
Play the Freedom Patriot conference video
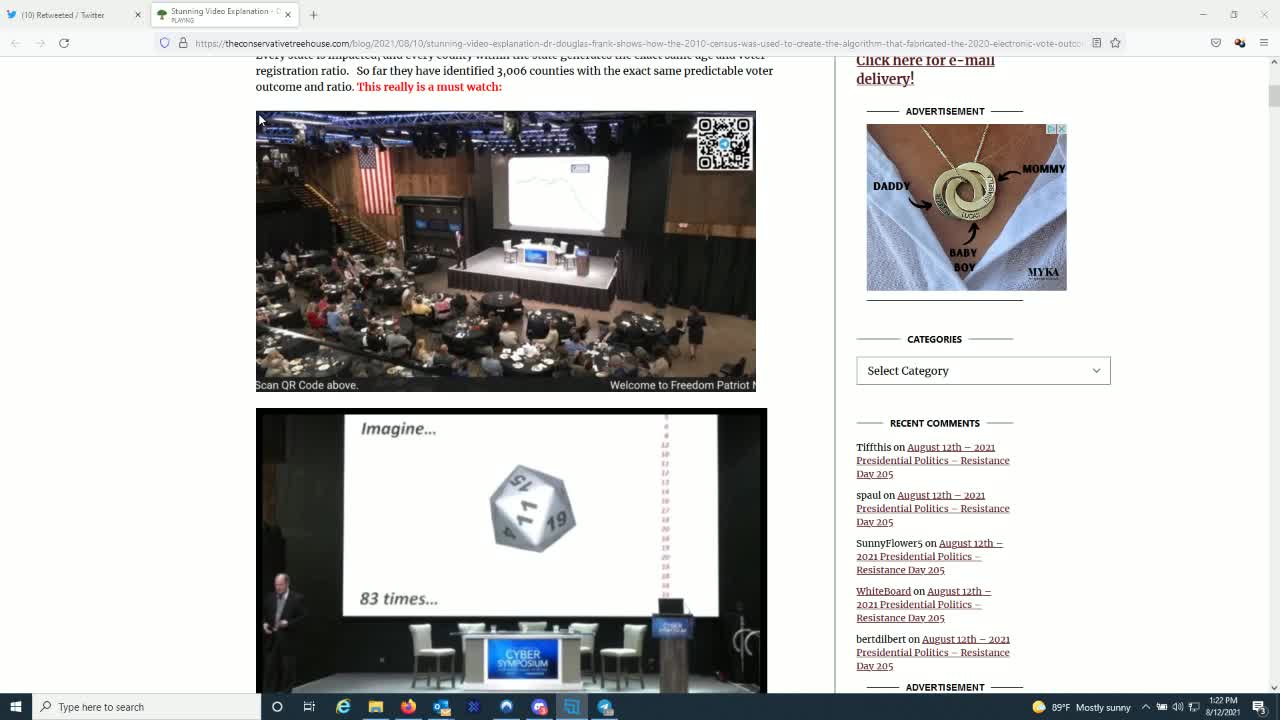click(x=505, y=251)
